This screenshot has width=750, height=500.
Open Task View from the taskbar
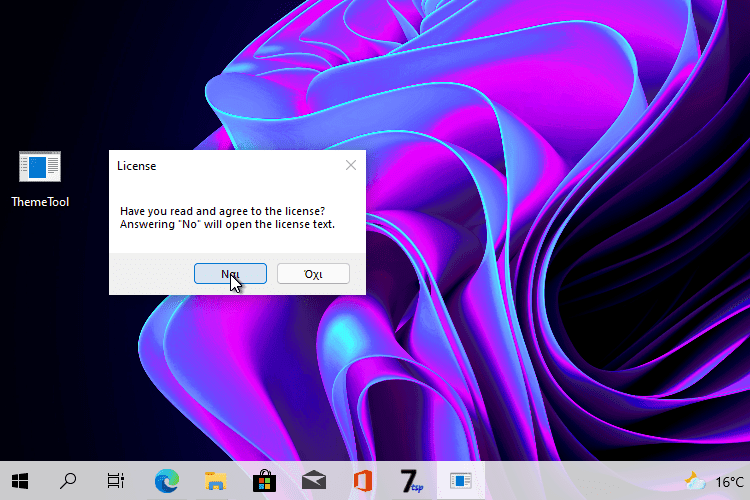point(116,481)
